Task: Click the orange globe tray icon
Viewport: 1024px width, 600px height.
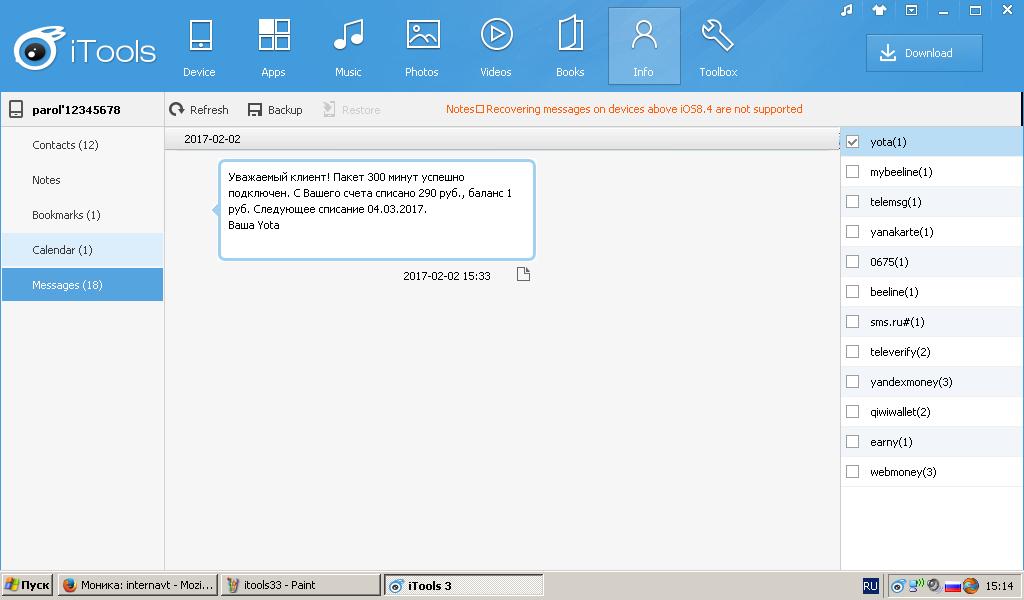Action: coord(971,586)
